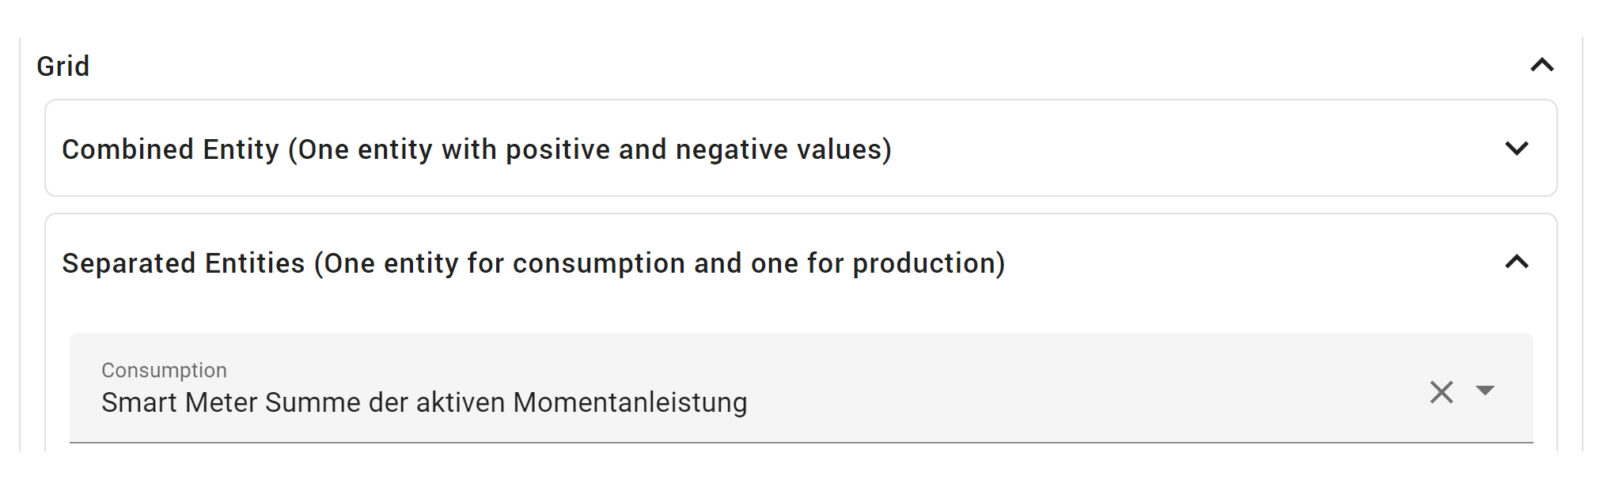Screen dimensions: 1600x483
Task: Click the Combined Entity header title
Action: point(476,149)
